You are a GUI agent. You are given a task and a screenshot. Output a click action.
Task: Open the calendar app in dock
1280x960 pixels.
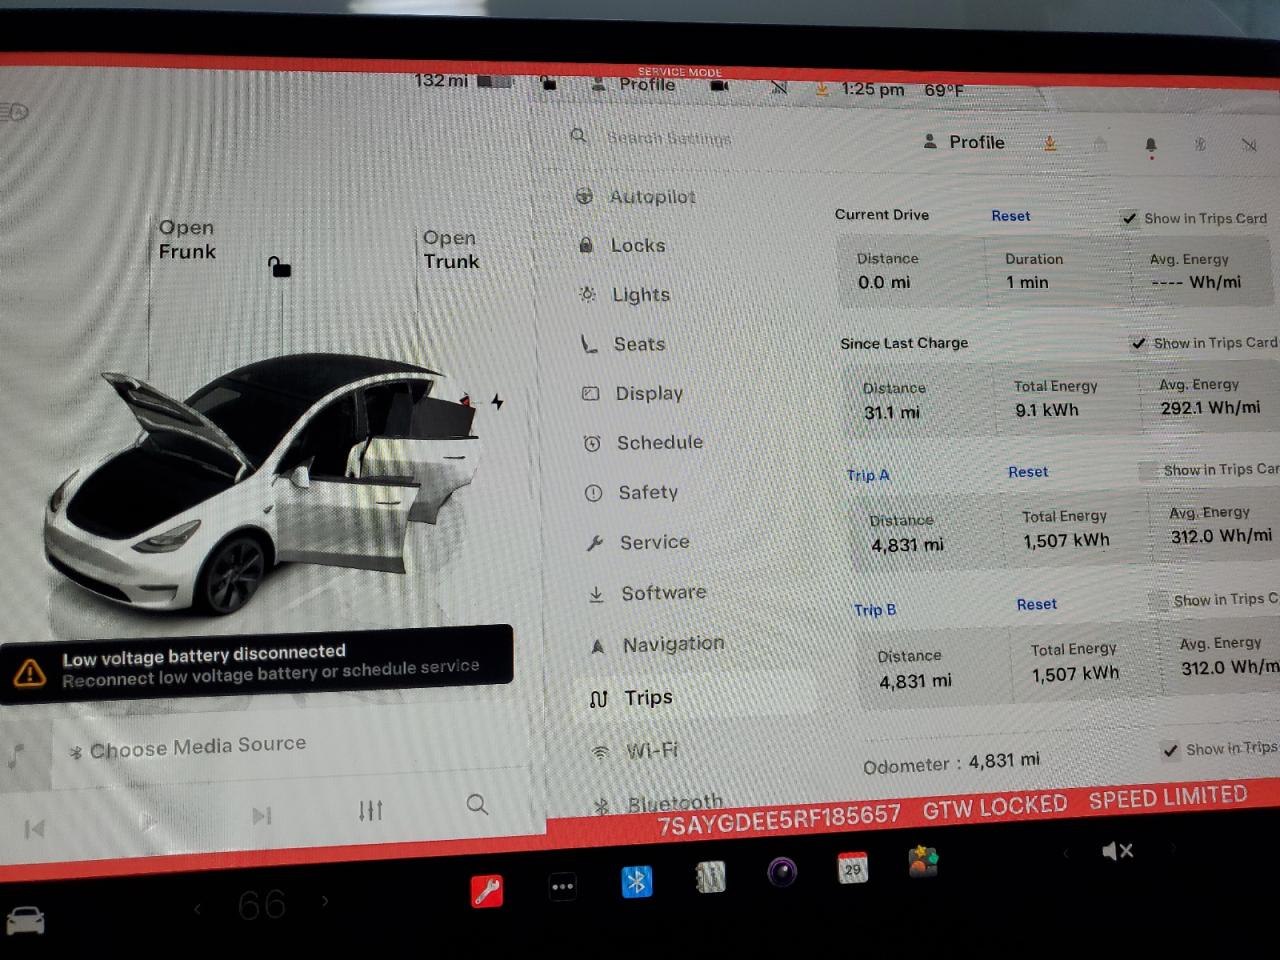(x=852, y=868)
